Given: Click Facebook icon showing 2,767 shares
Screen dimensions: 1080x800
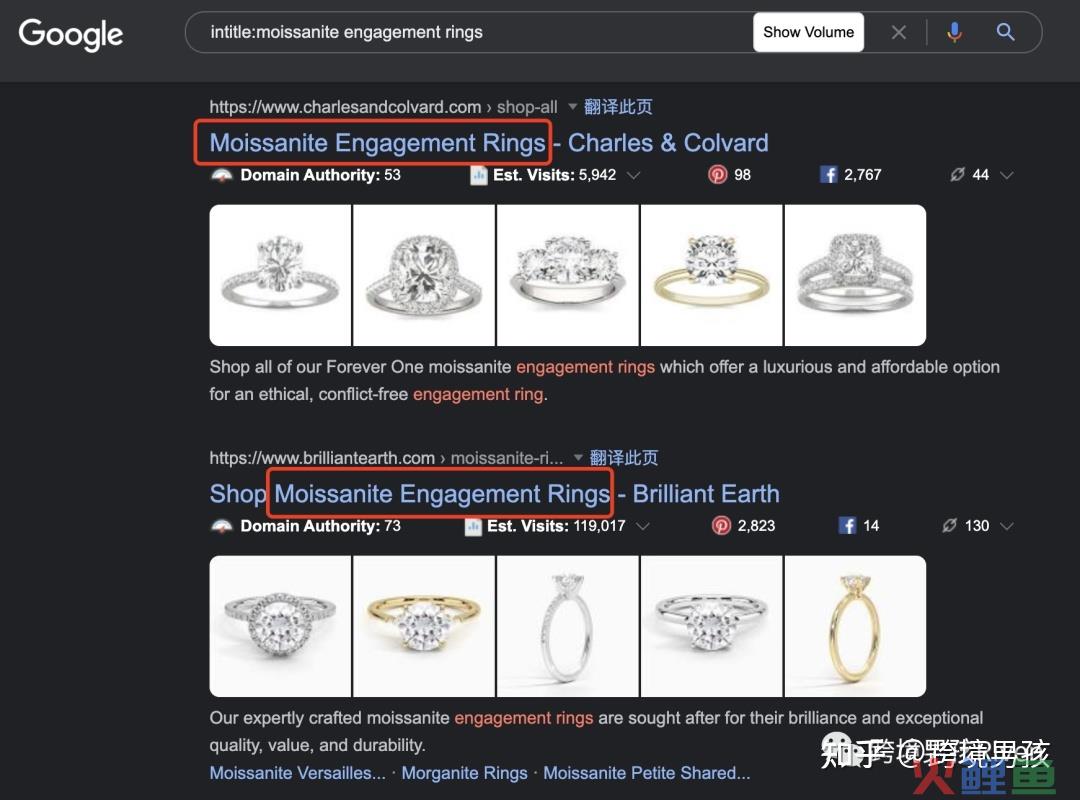Looking at the screenshot, I should point(828,174).
